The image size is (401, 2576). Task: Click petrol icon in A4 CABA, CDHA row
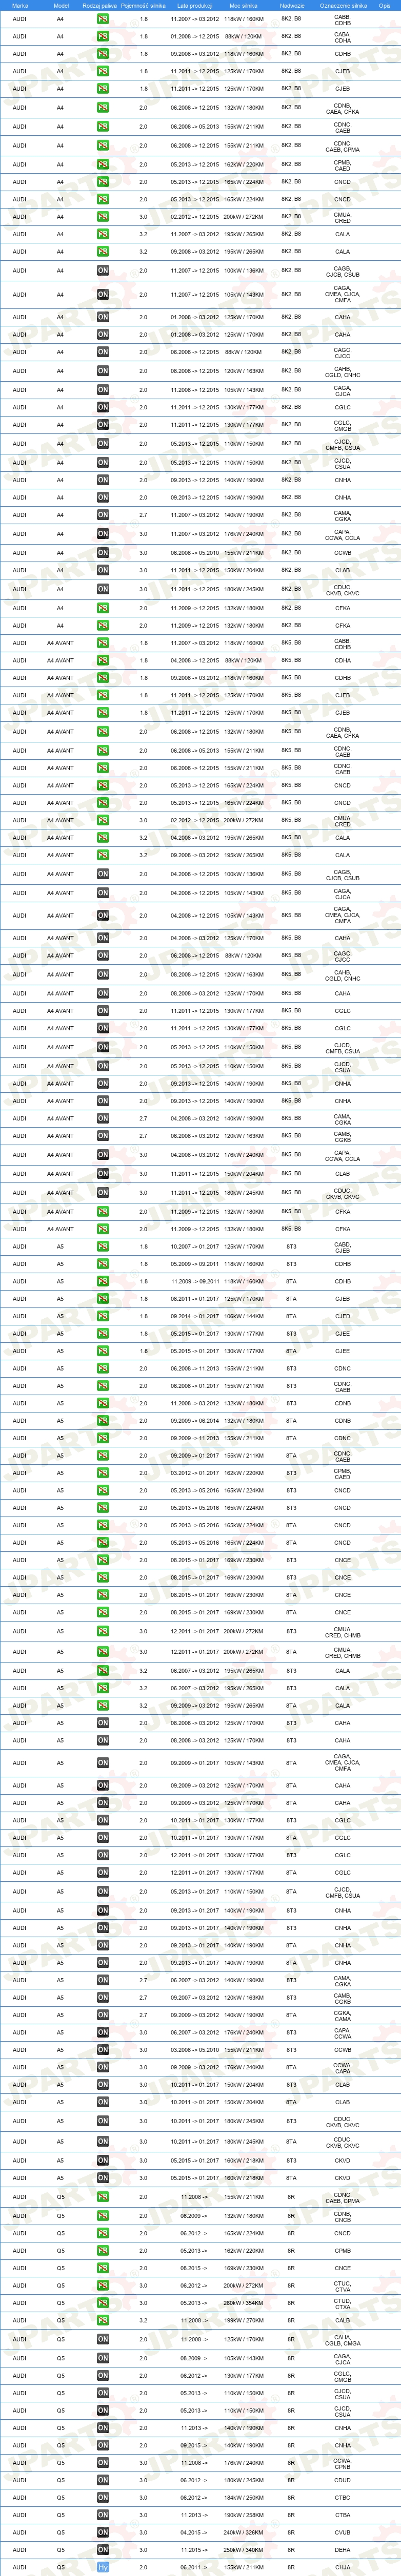click(103, 36)
